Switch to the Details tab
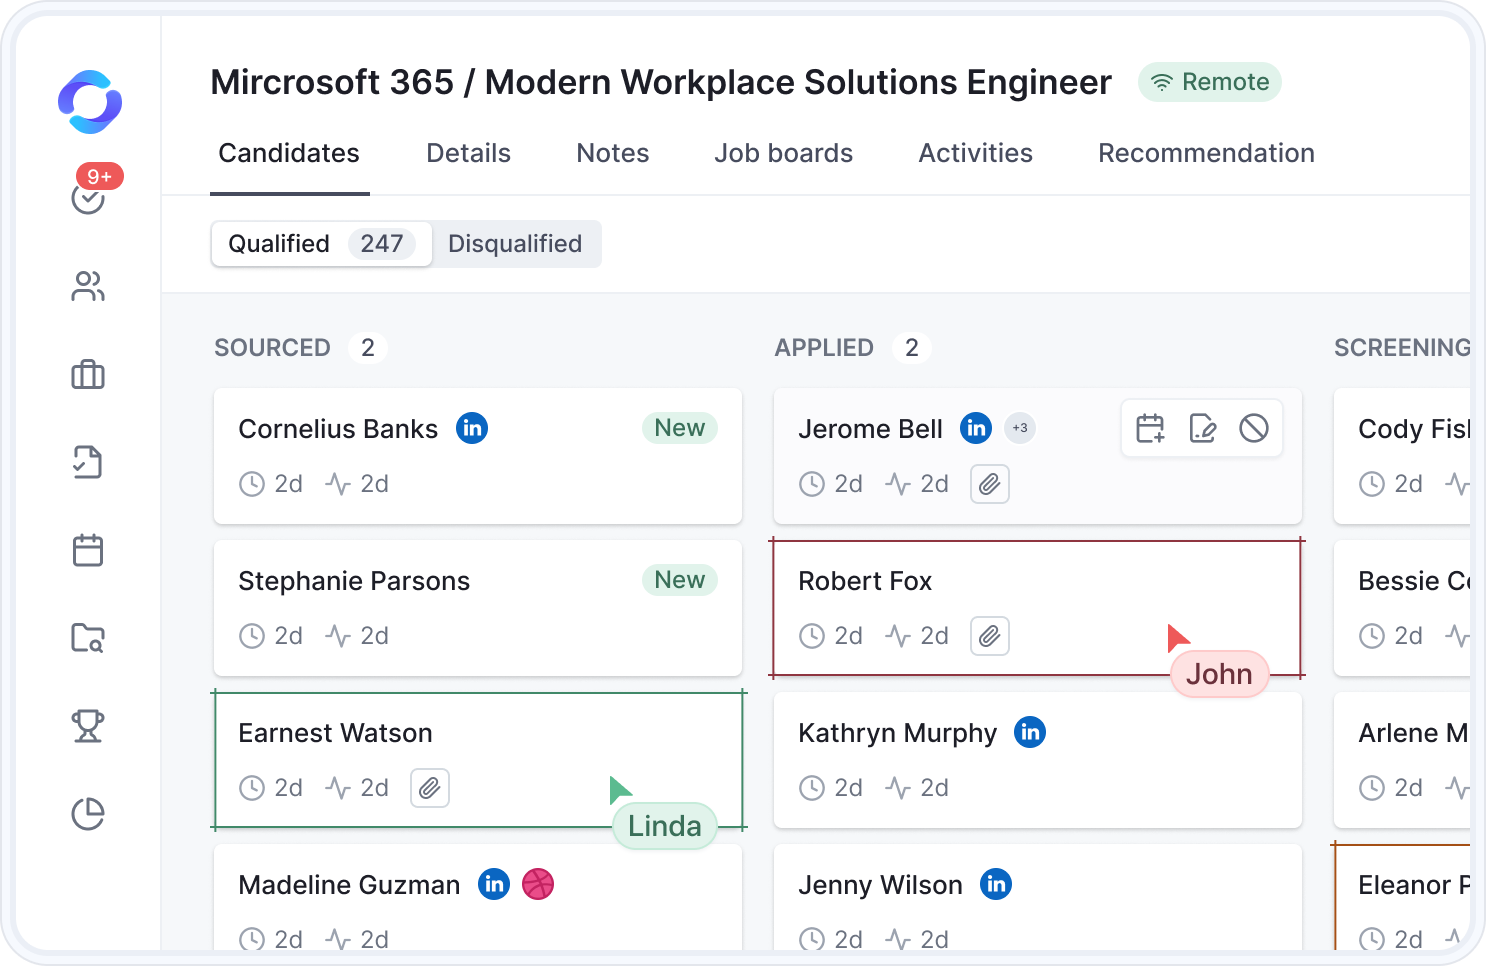Viewport: 1486px width, 966px height. [468, 153]
